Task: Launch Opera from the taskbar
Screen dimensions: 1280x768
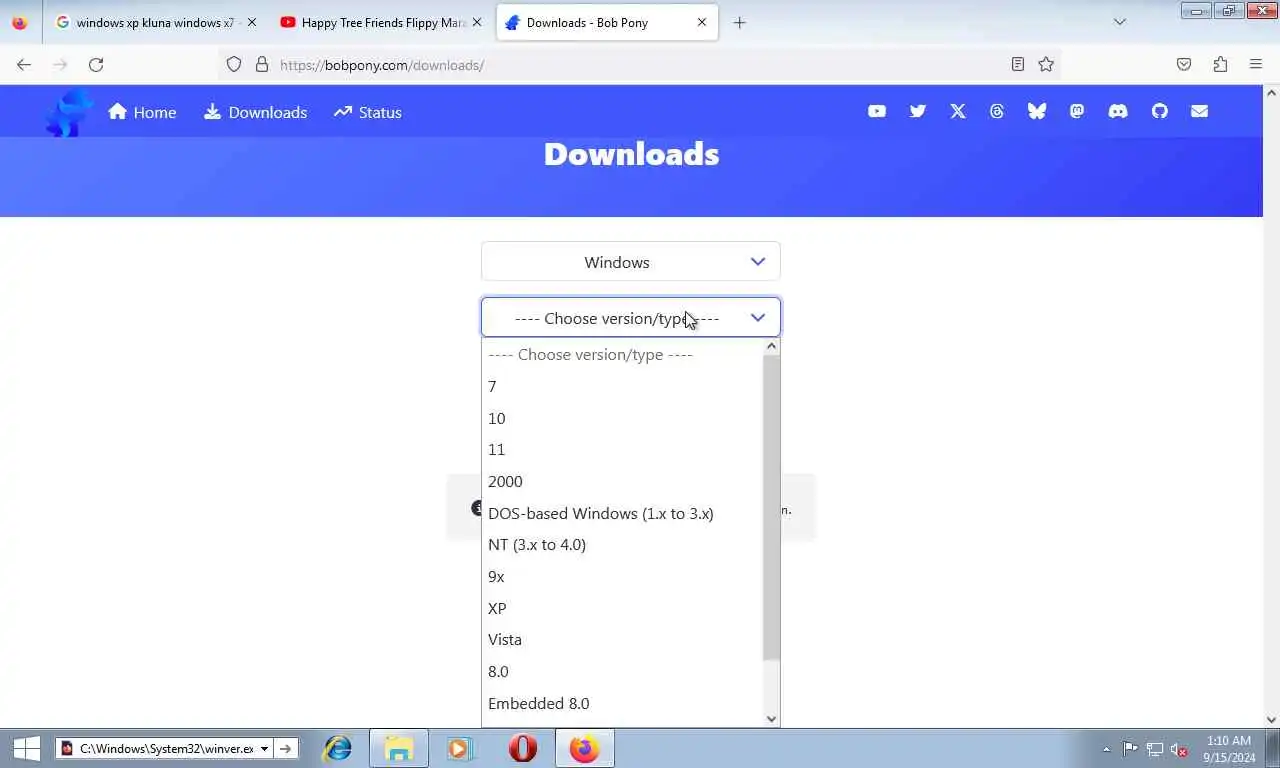Action: point(522,748)
